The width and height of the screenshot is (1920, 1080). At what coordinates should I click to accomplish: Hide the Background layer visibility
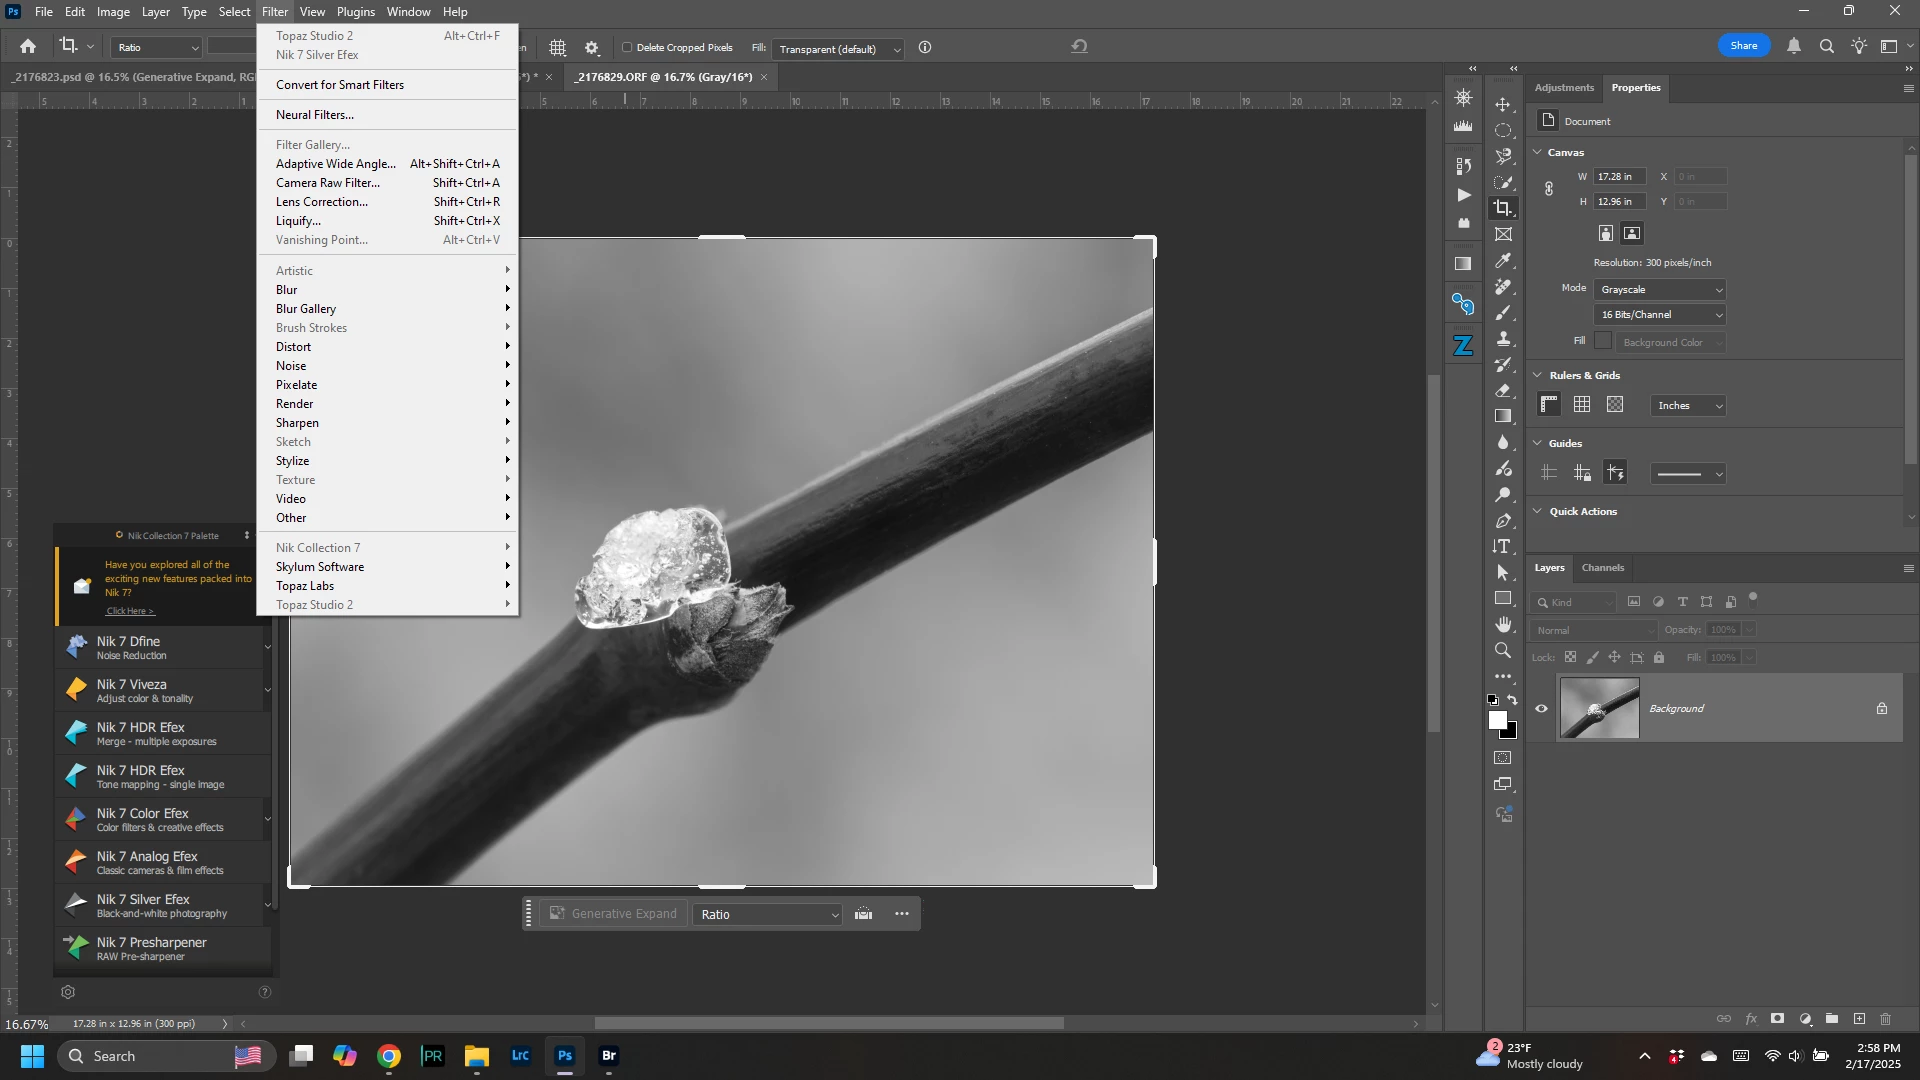pos(1541,709)
